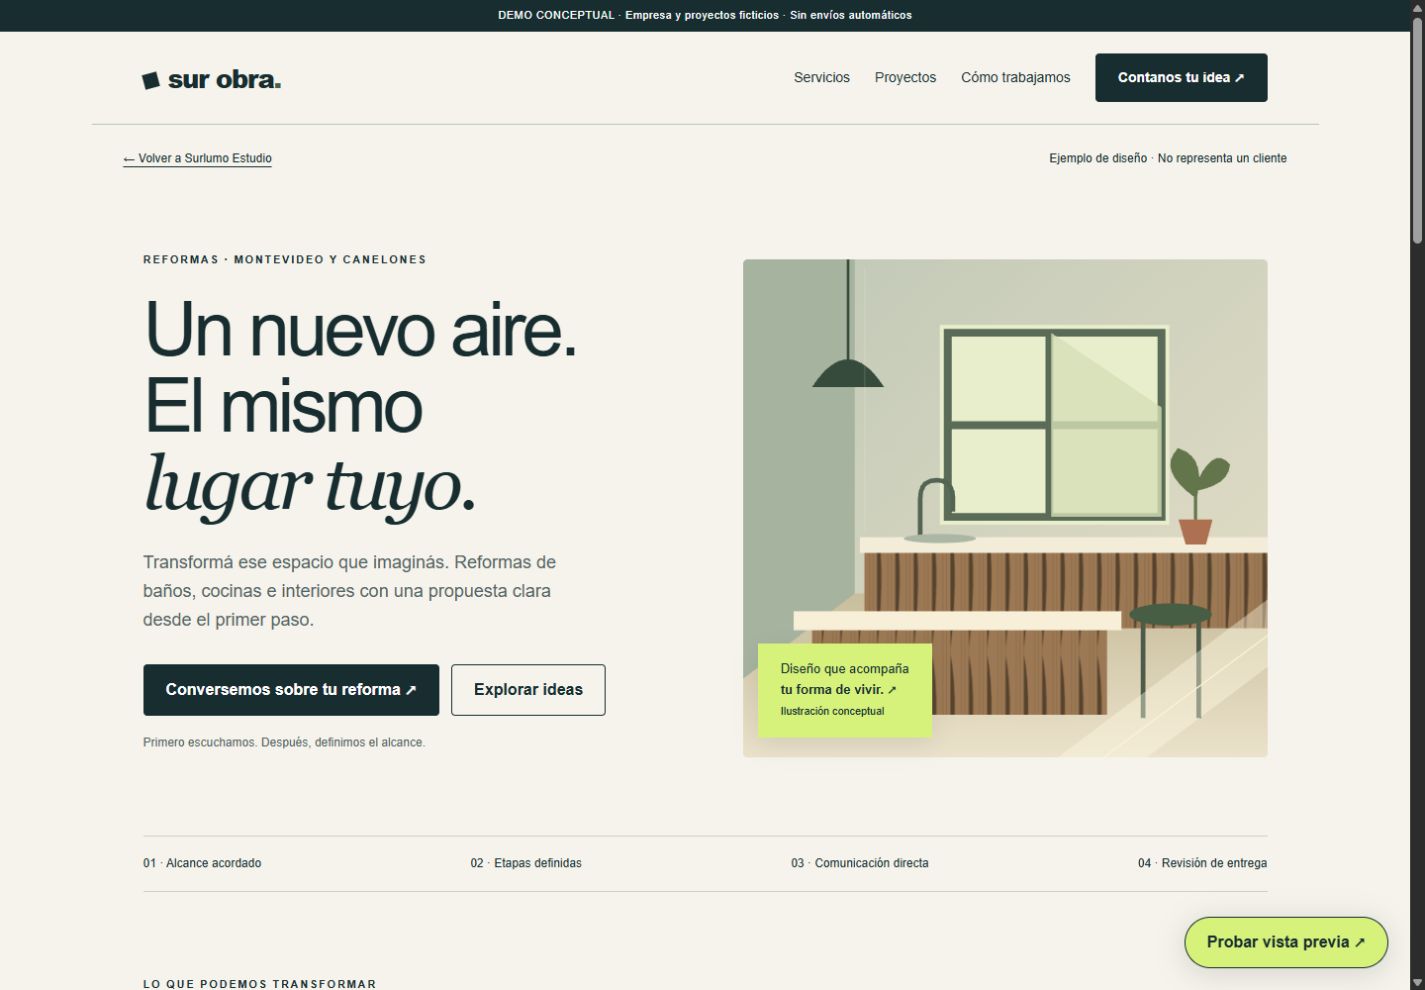Click the Probar vista previa floating button
Viewport: 1425px width, 990px height.
point(1286,942)
